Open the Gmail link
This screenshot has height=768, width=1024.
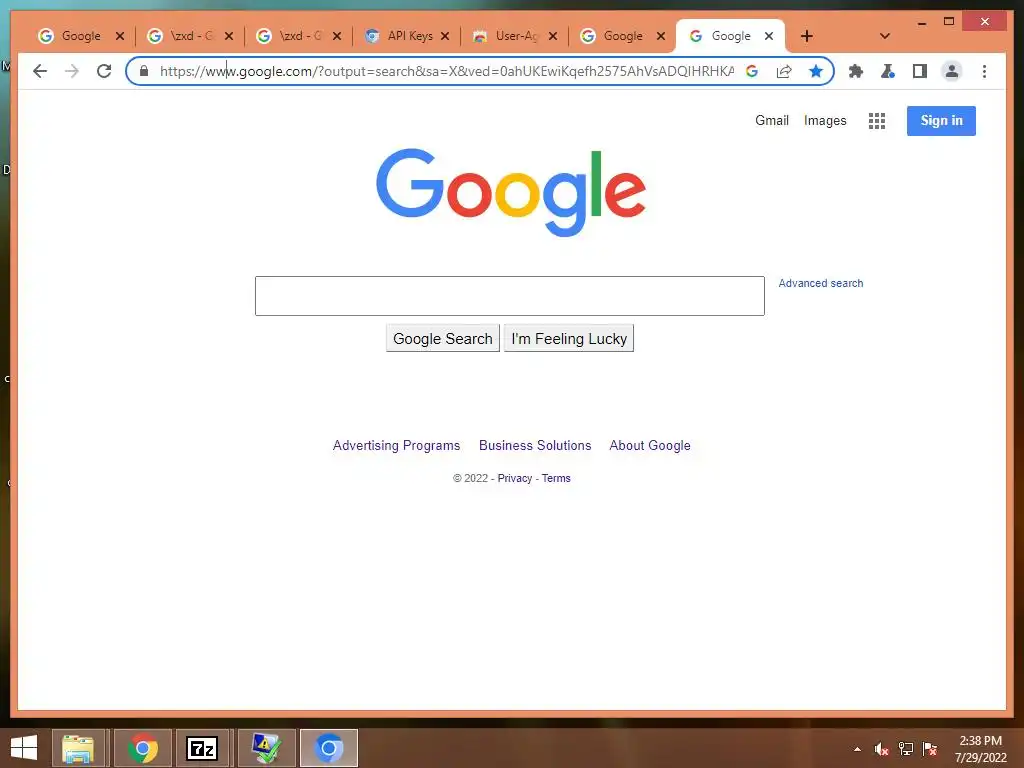coord(772,120)
